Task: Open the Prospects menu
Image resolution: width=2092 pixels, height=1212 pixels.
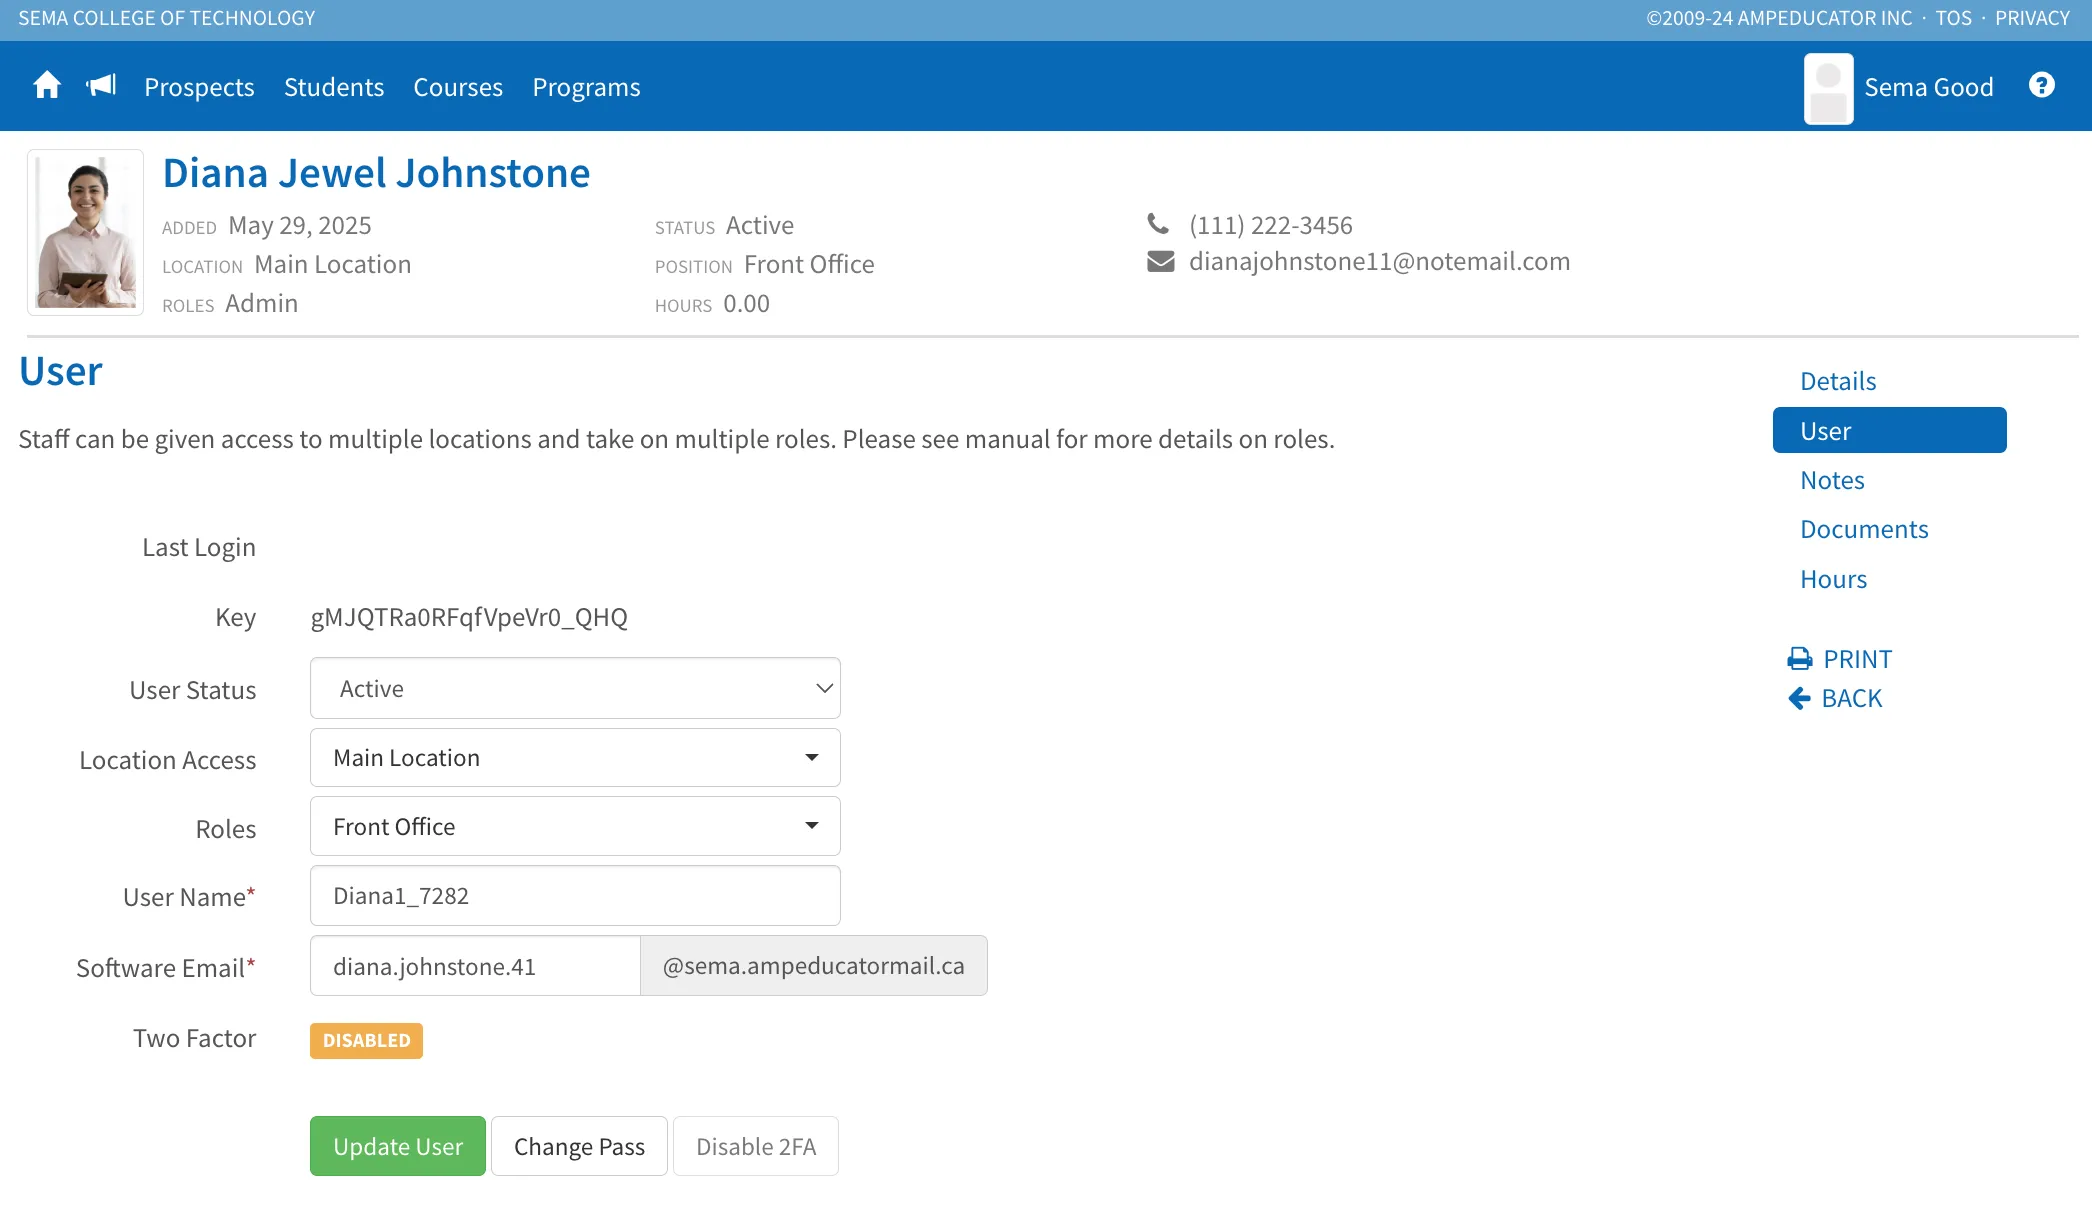Action: point(199,87)
